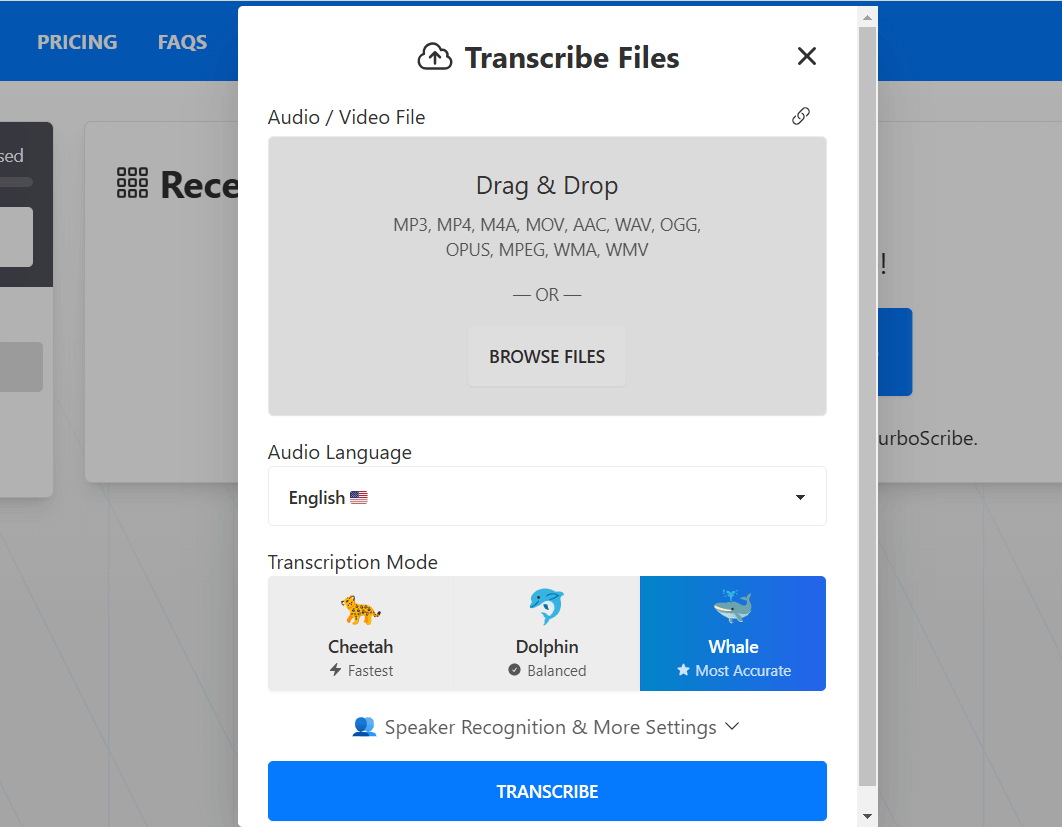Click the grid icon beside Recent heading
The image size is (1062, 827).
pyautogui.click(x=132, y=184)
